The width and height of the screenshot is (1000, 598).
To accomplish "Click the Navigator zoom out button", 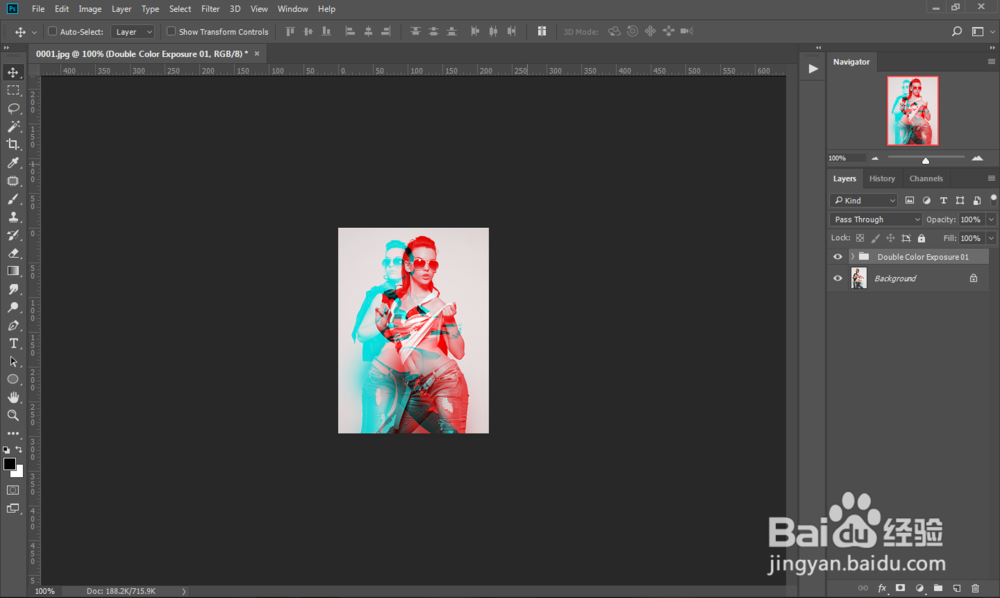I will (x=875, y=158).
